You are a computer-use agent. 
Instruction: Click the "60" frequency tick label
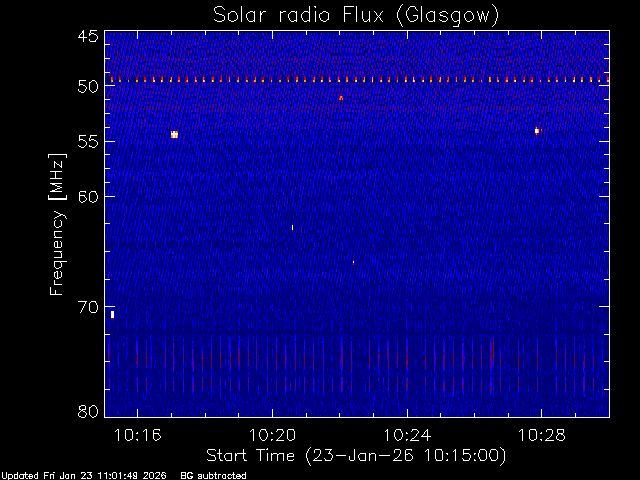pyautogui.click(x=88, y=197)
